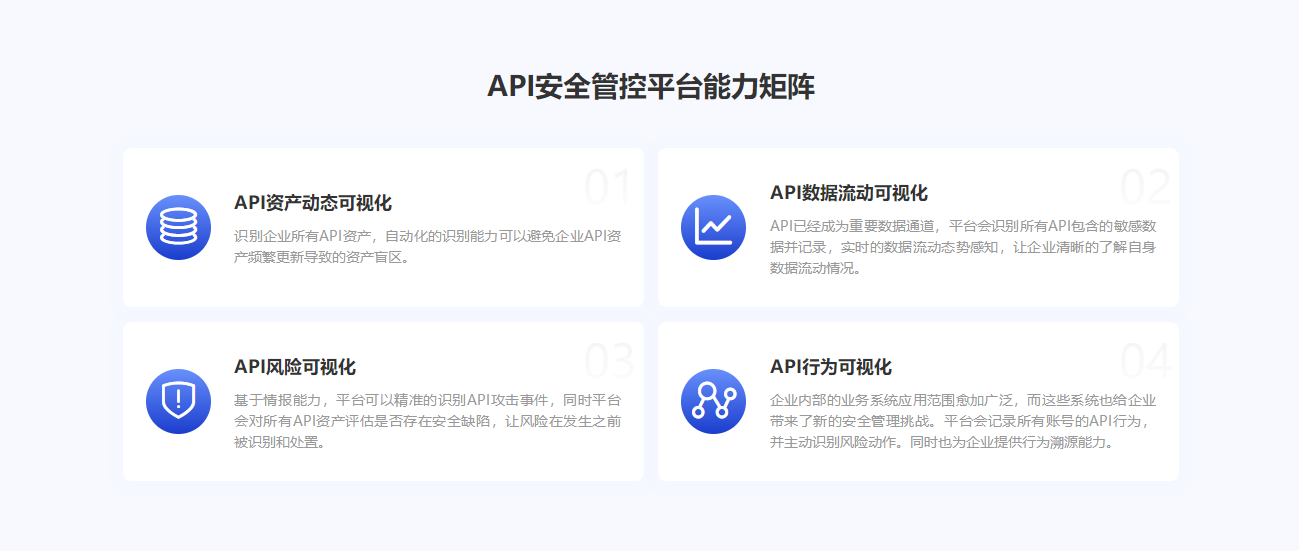Select the top-right API data flow capability card
This screenshot has height=557, width=1299.
click(918, 290)
